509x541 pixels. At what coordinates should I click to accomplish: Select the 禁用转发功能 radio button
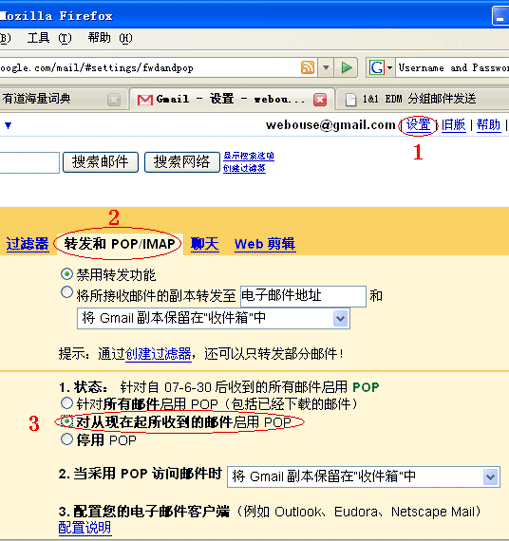click(x=67, y=274)
